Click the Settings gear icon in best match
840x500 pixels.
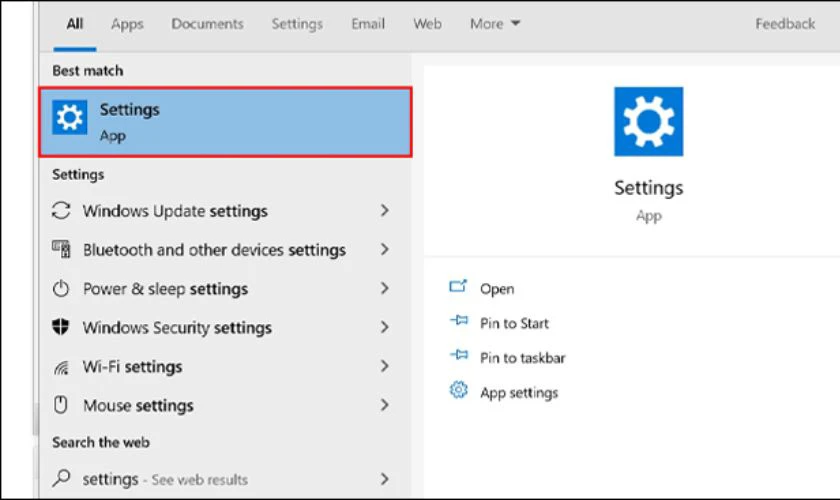click(x=70, y=117)
